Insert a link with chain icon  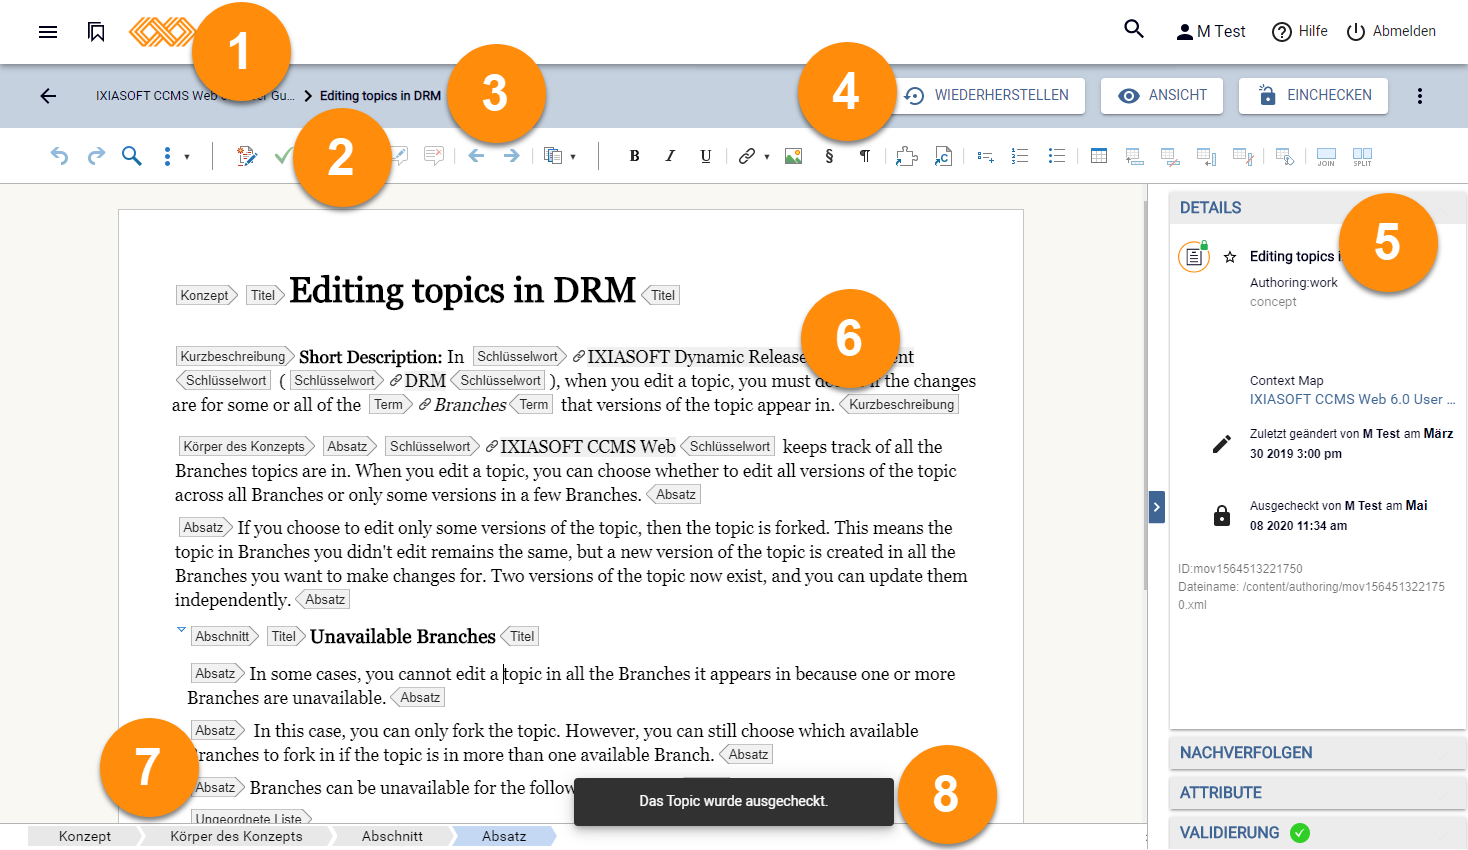coord(747,156)
